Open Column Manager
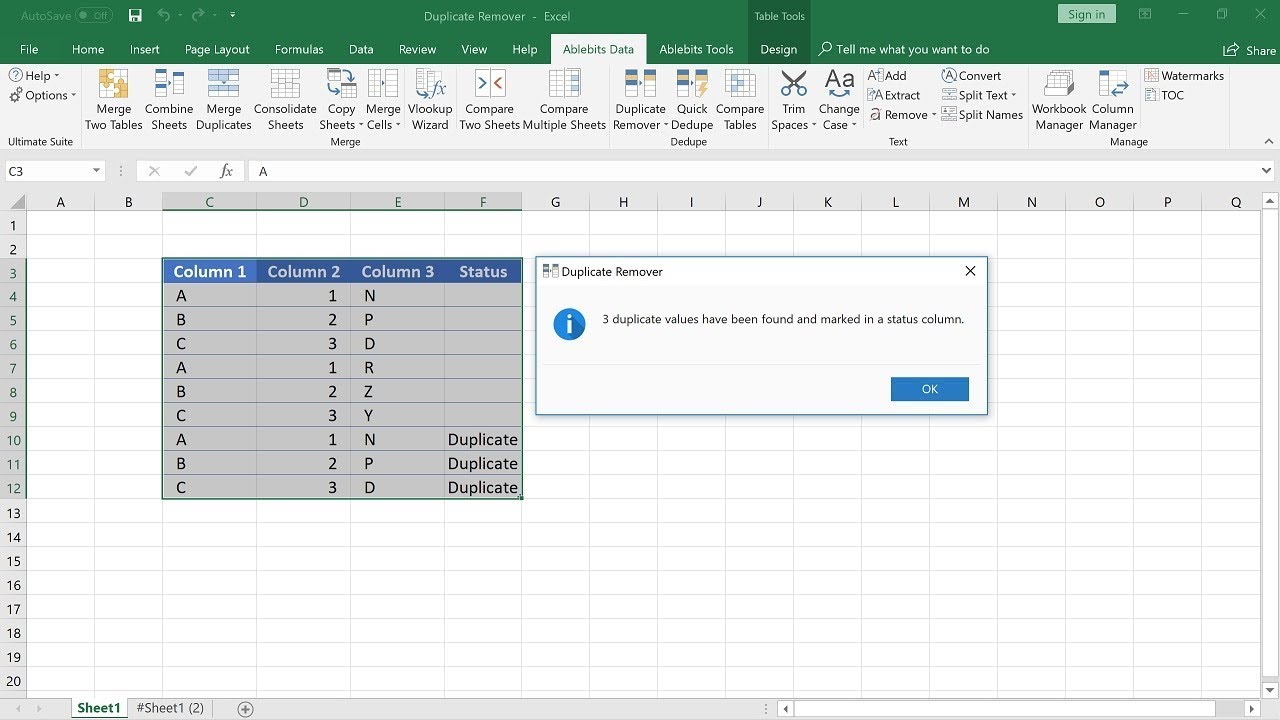 pyautogui.click(x=1113, y=100)
